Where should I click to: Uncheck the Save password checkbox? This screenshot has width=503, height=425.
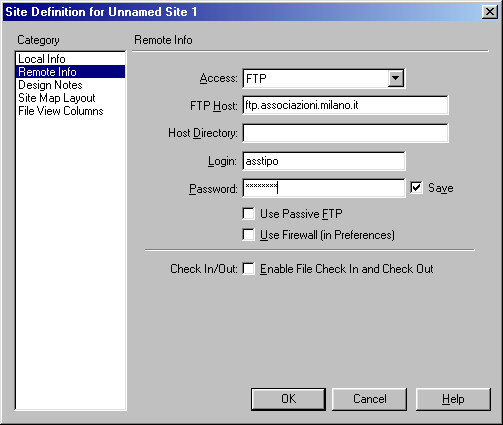416,188
